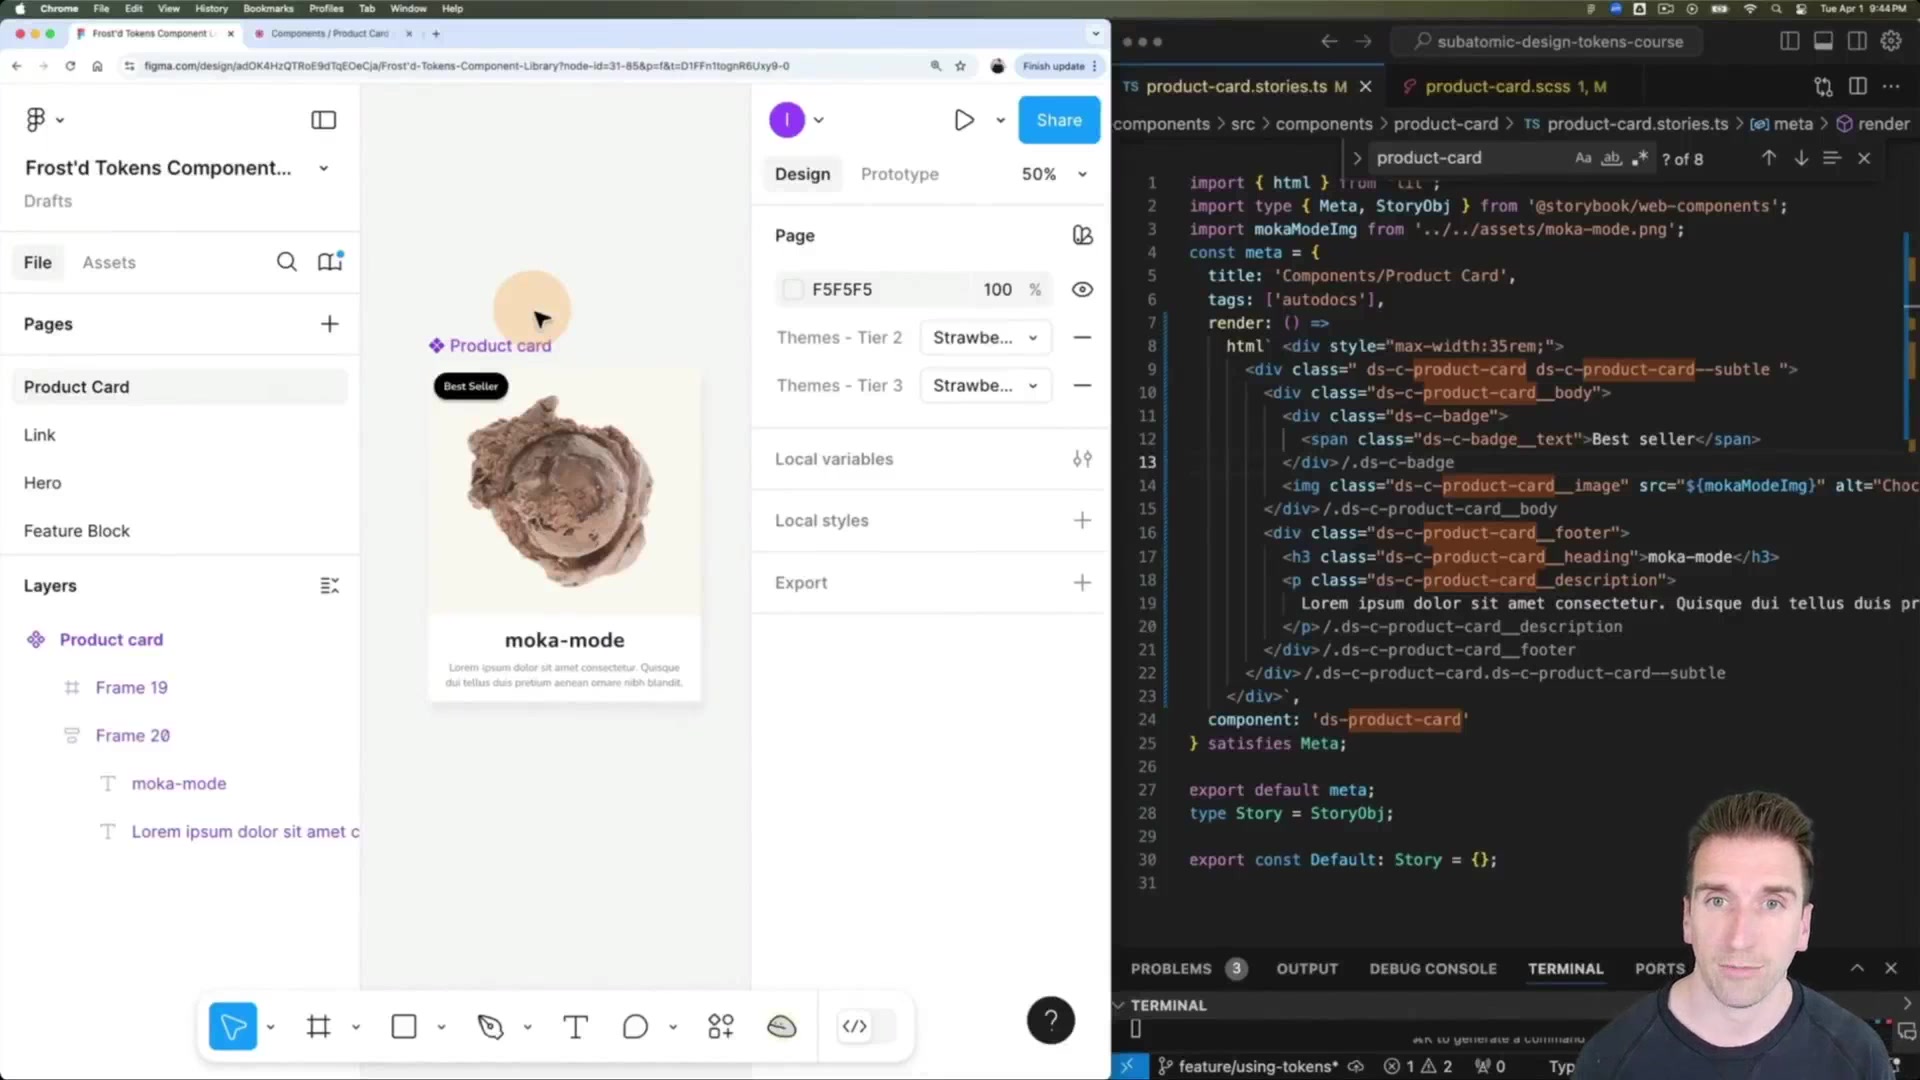Toggle Dev Mode switch in the Figma toolbar
Viewport: 1920px width, 1080px height.
coord(866,1026)
